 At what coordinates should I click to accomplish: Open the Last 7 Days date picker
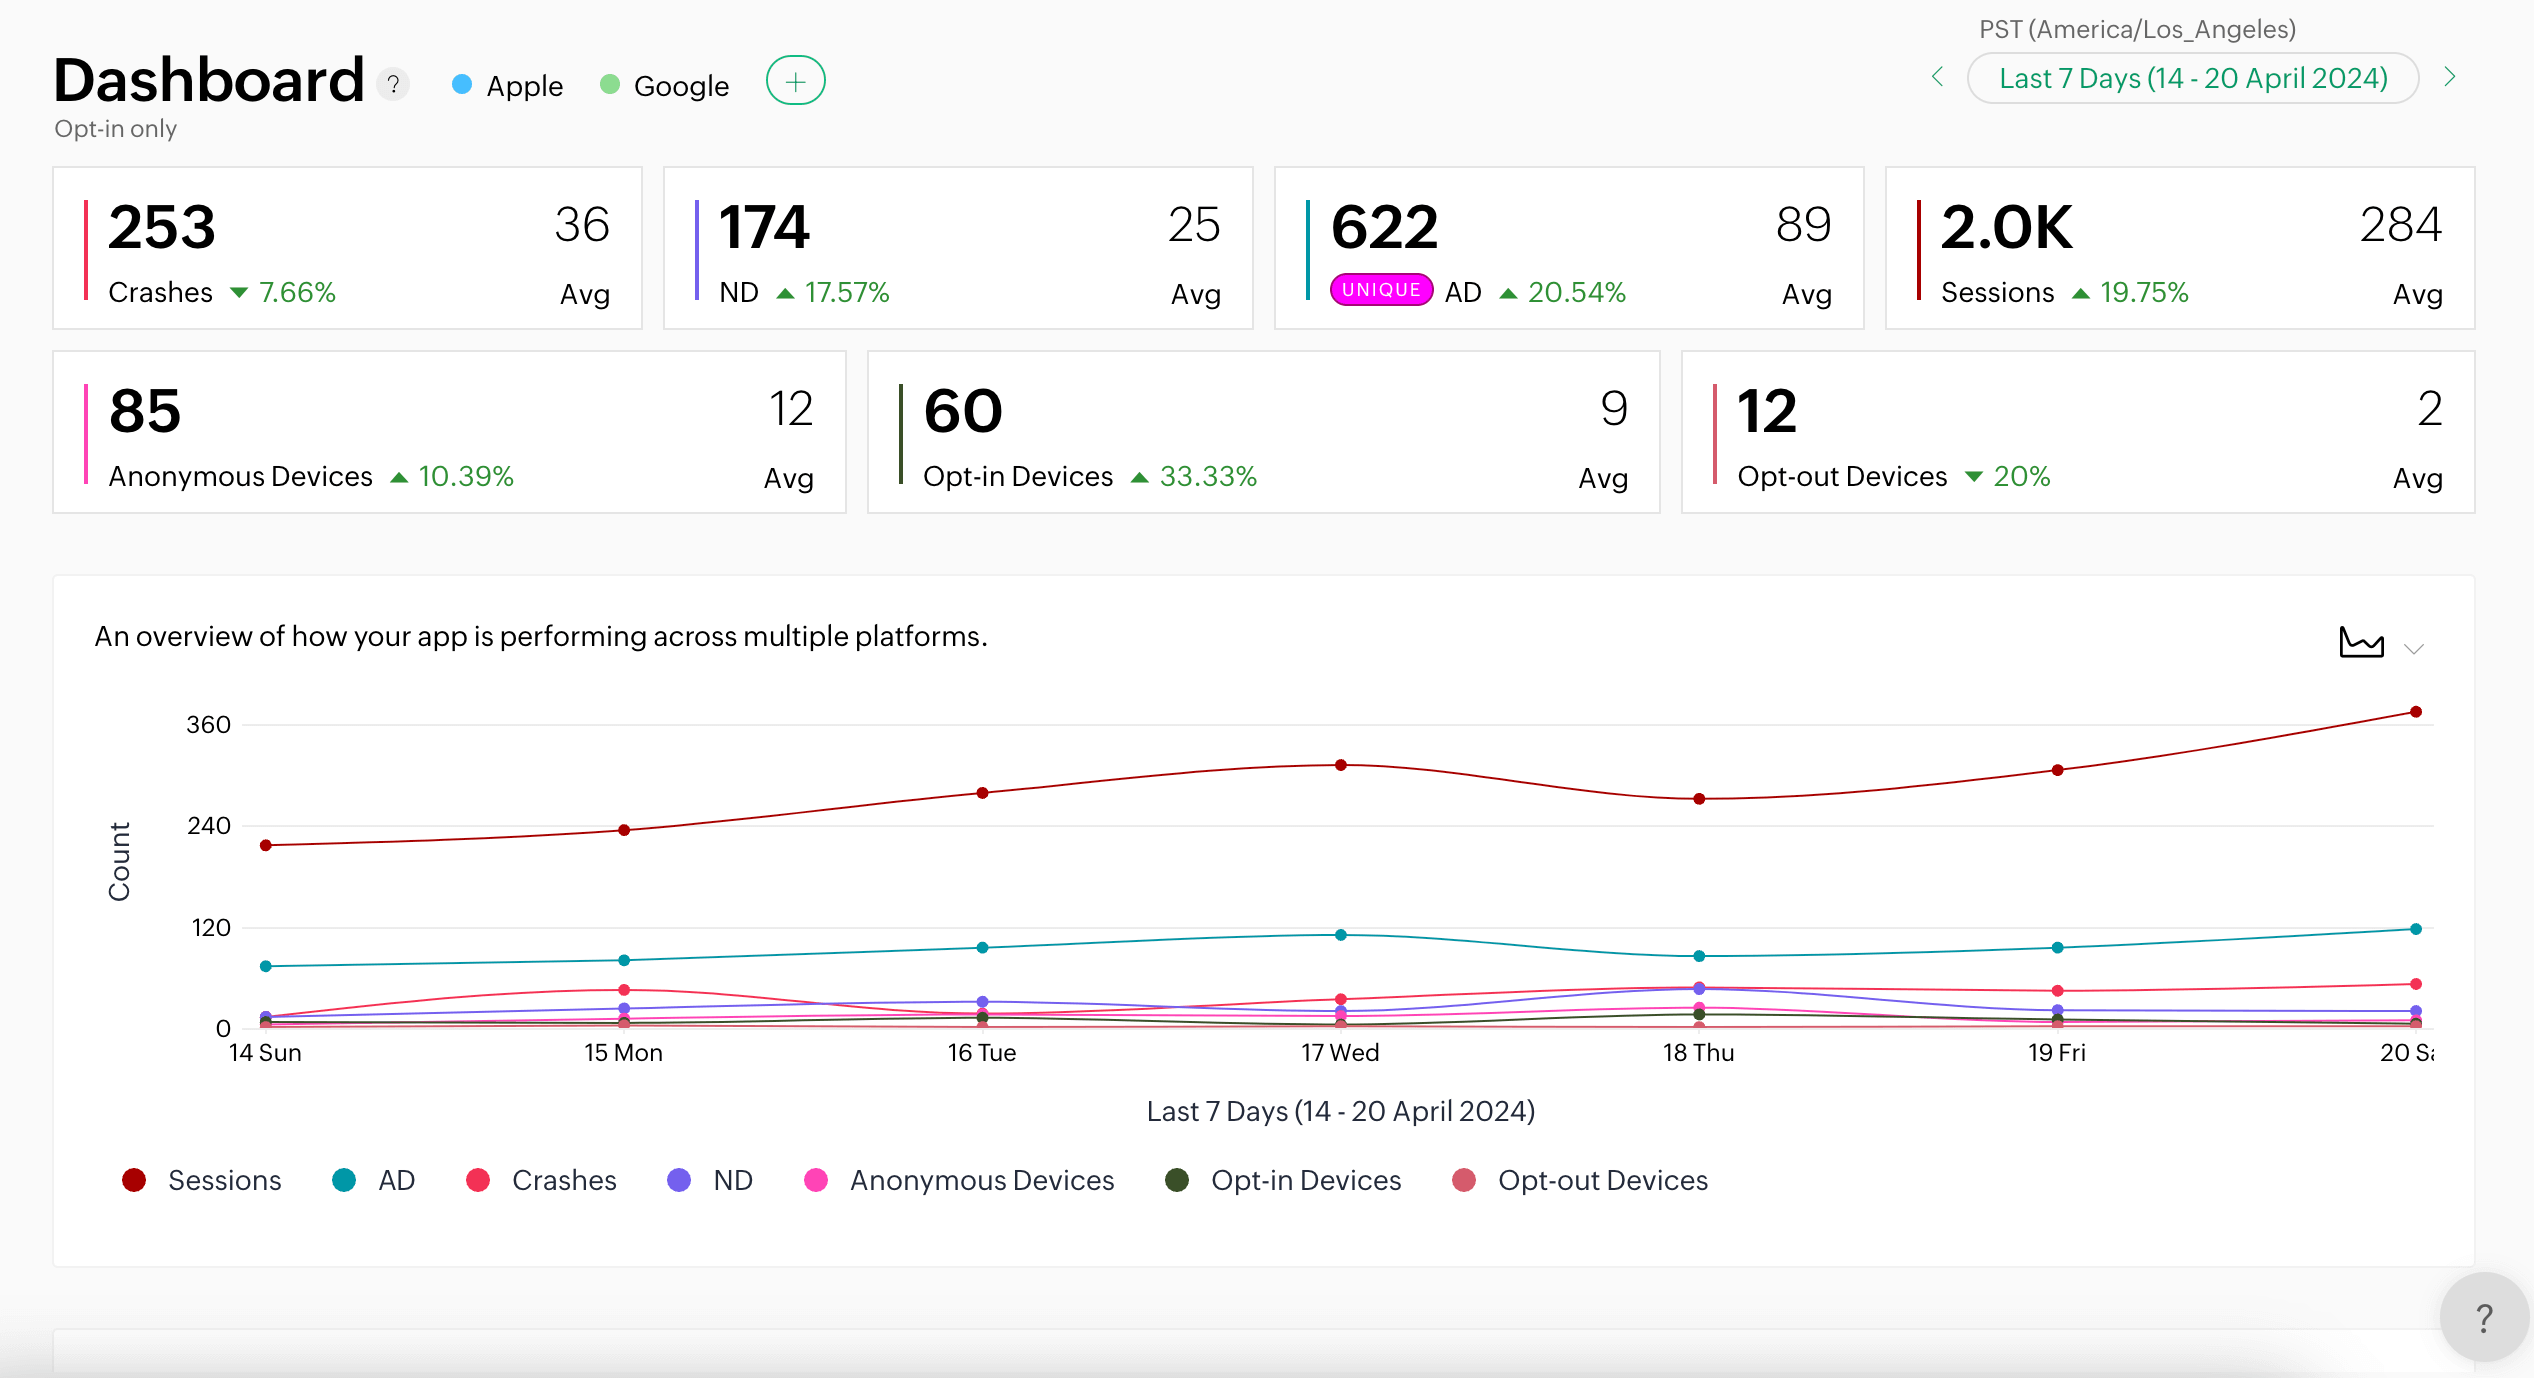[x=2192, y=78]
